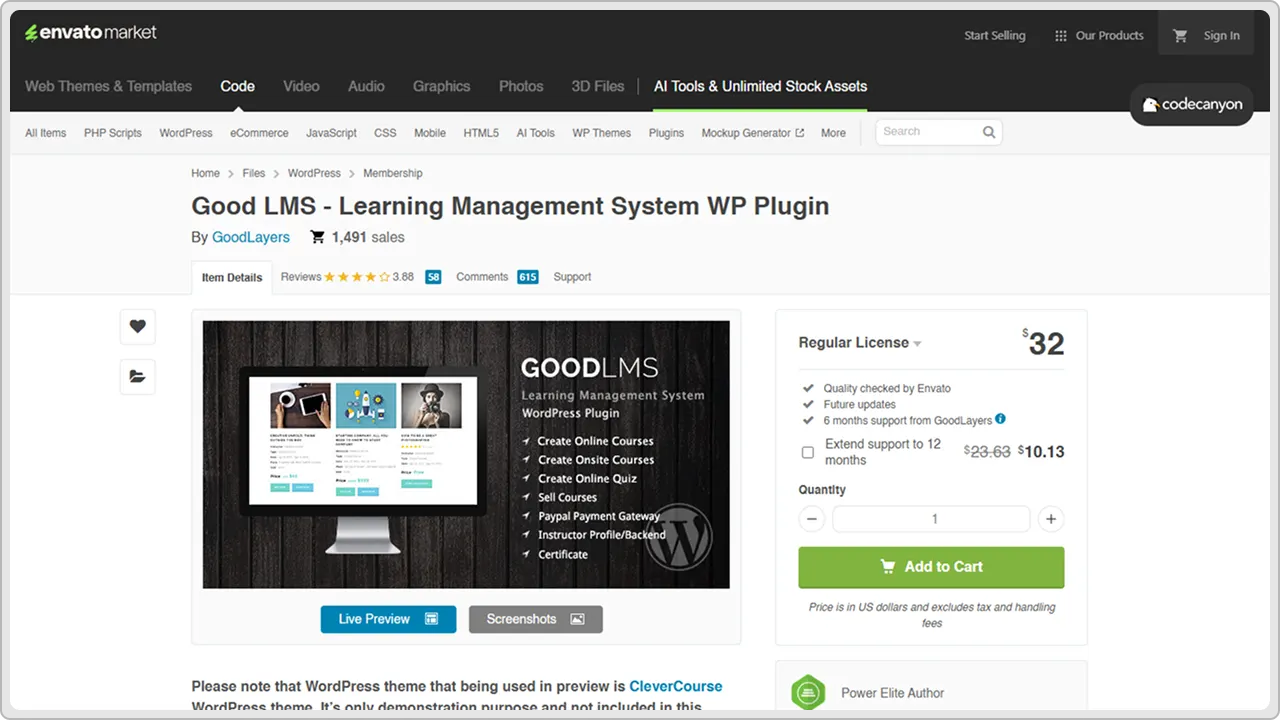The width and height of the screenshot is (1280, 720).
Task: Click the CodeCanyon badge
Action: click(1192, 105)
